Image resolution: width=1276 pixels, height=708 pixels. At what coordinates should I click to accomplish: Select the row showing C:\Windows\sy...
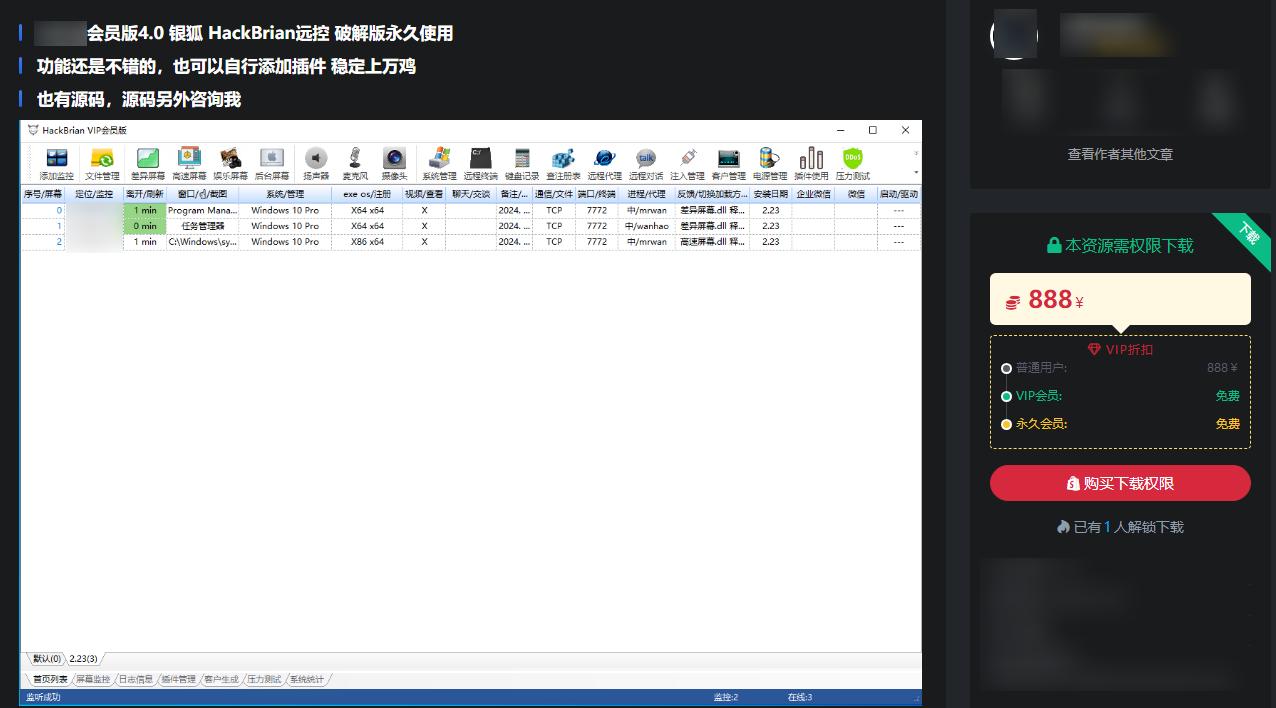[471, 242]
